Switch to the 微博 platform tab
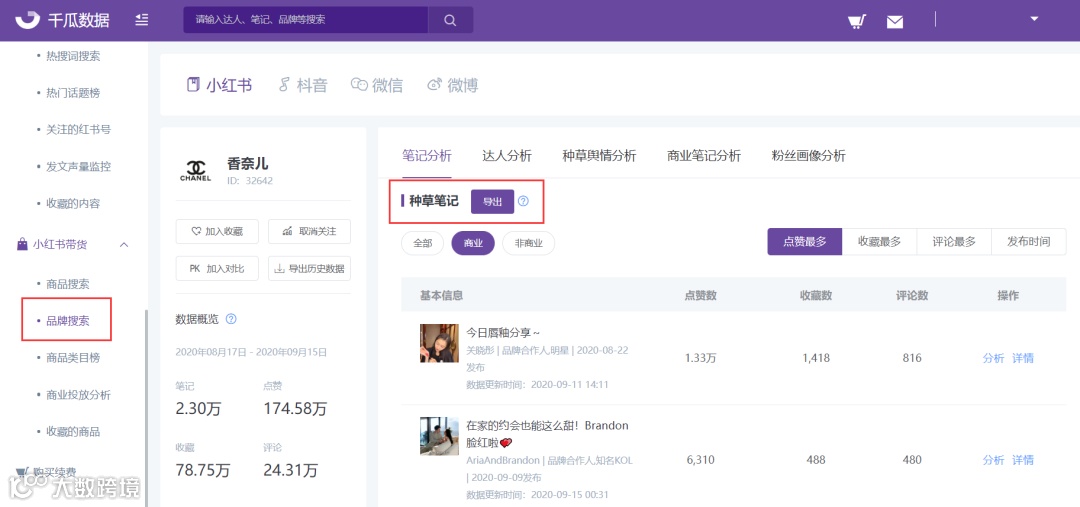 point(453,85)
